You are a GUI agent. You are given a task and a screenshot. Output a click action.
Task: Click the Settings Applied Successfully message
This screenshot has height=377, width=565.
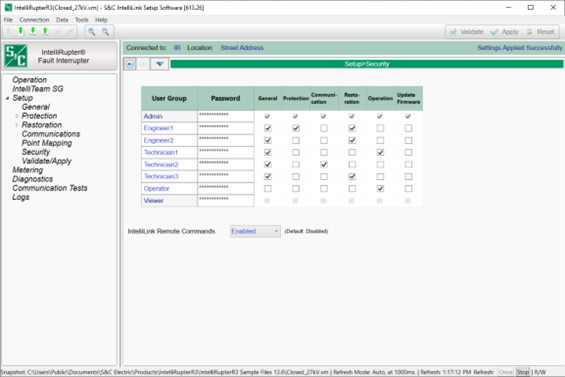520,48
